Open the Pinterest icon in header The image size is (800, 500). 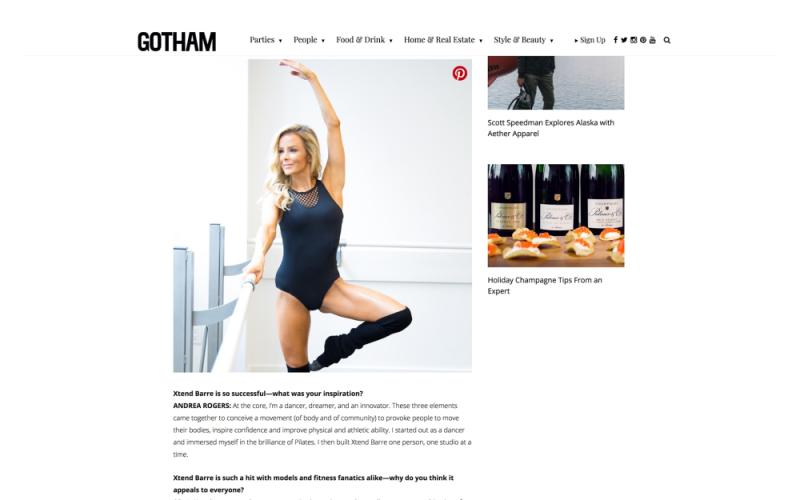coord(643,40)
